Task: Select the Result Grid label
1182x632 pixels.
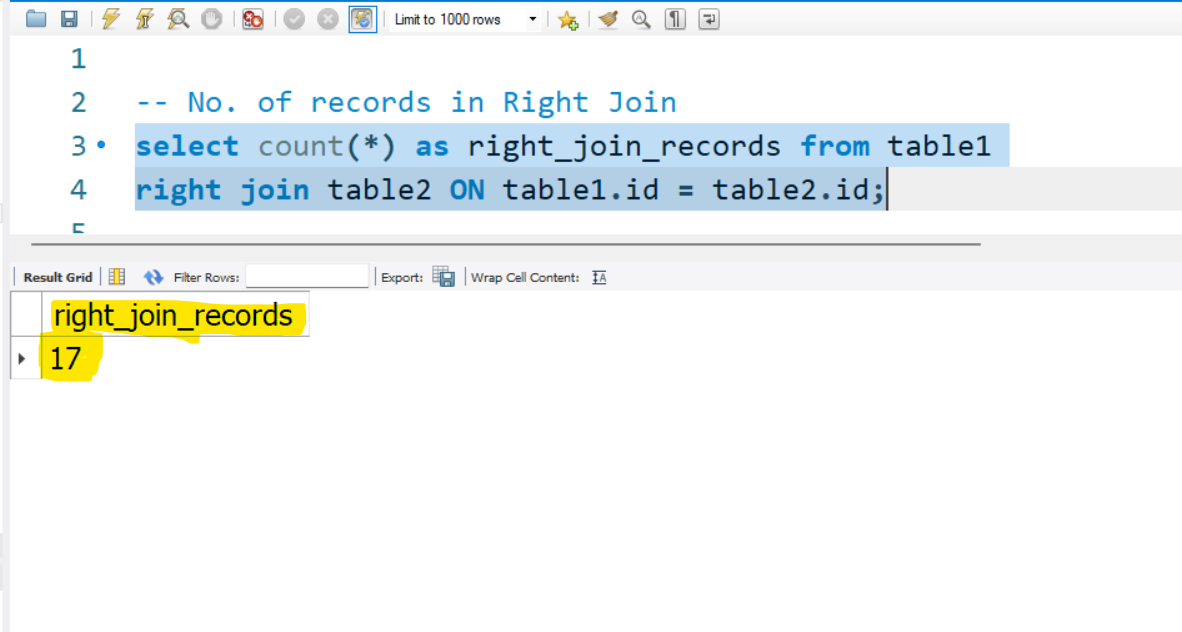Action: (x=57, y=278)
